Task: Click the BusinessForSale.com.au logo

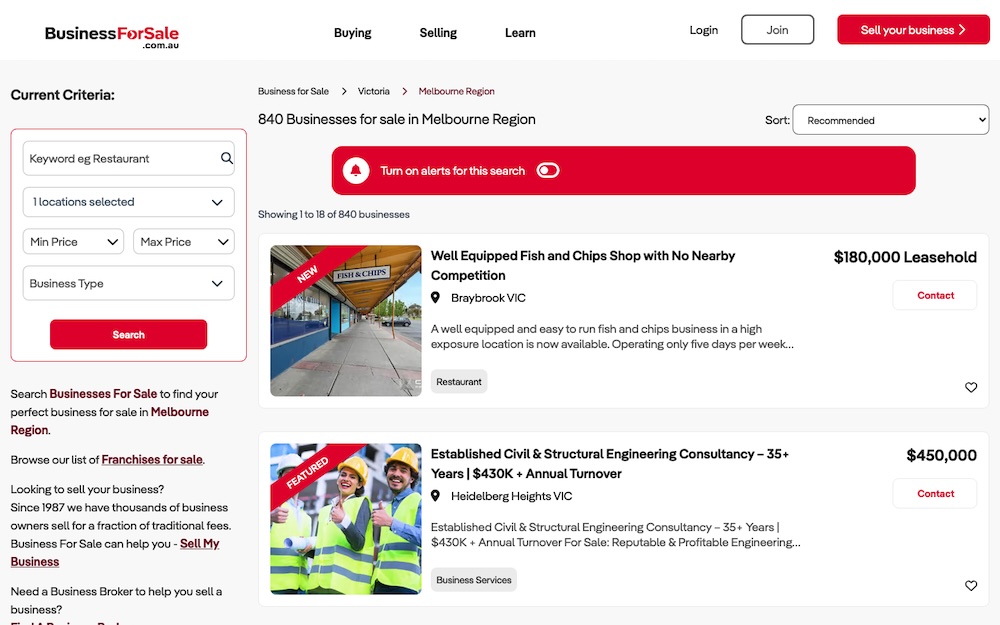Action: [112, 36]
